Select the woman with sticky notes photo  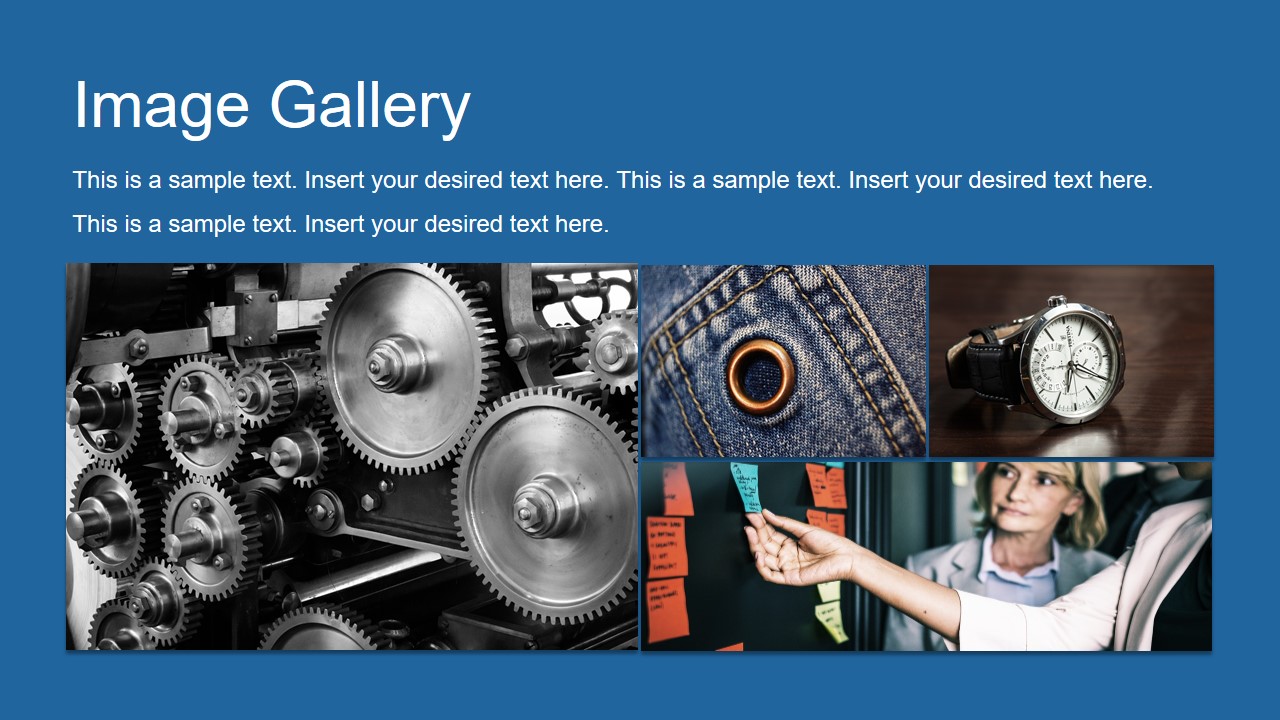pyautogui.click(x=926, y=556)
